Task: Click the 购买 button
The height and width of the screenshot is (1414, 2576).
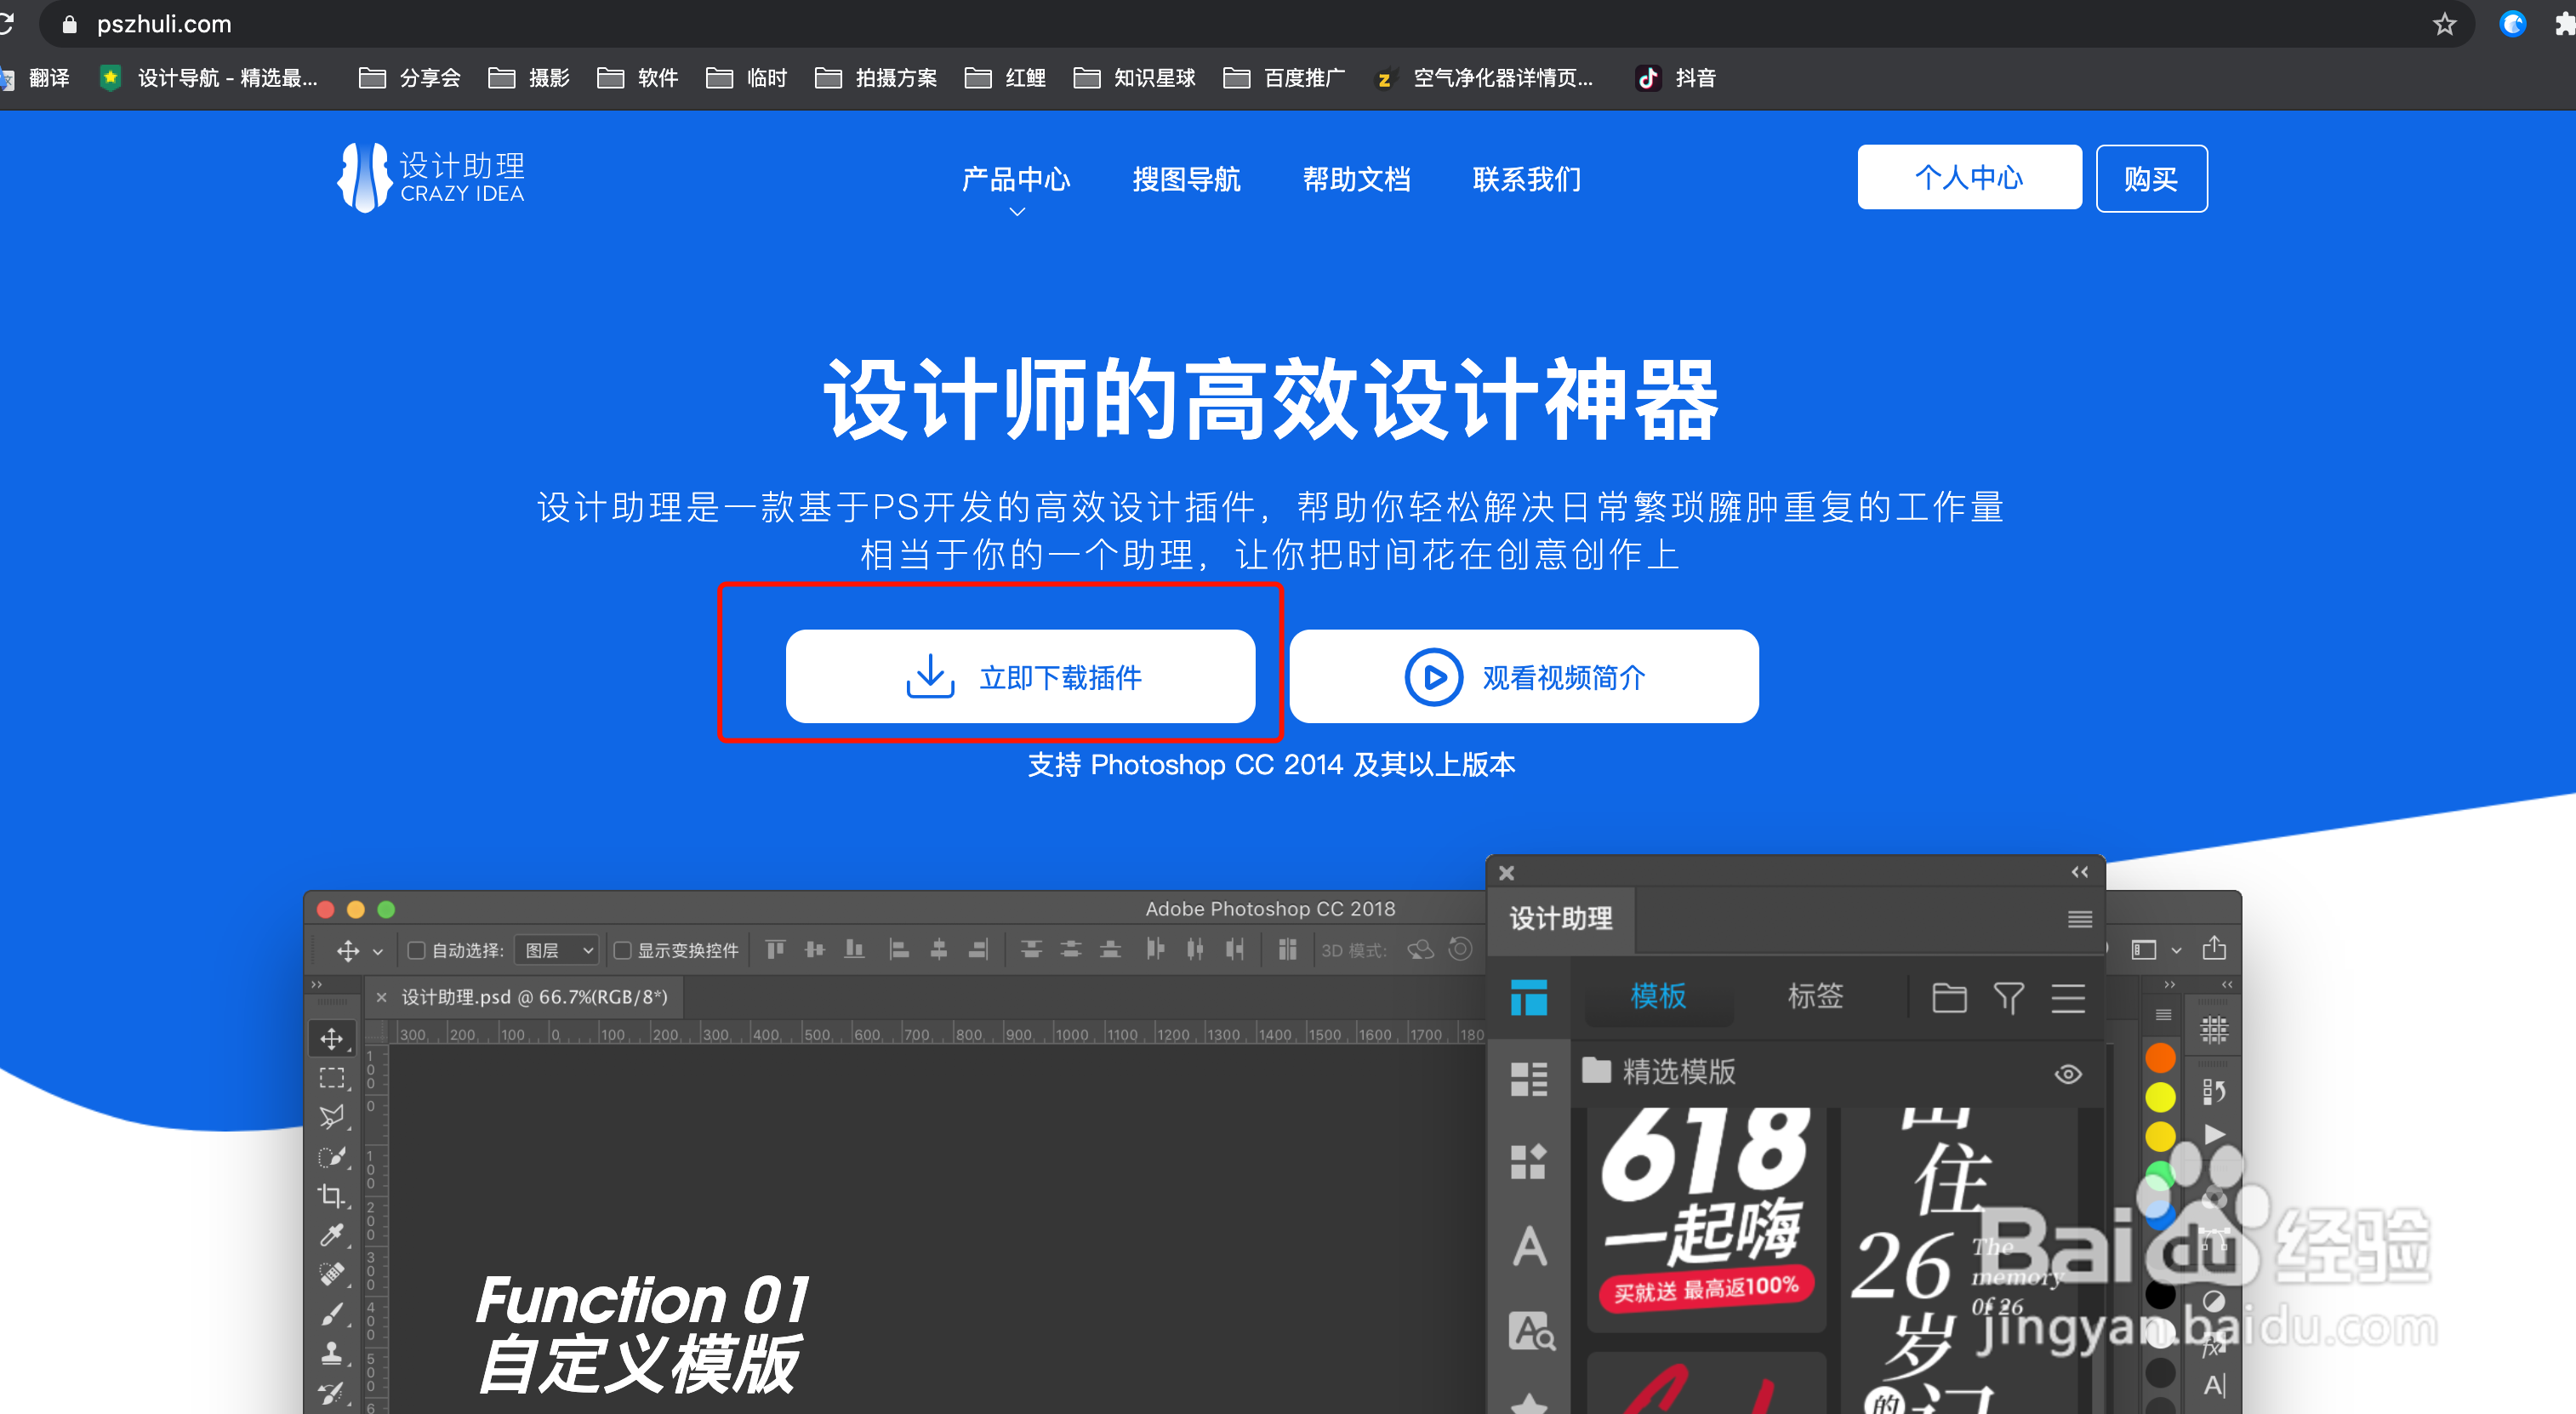Action: click(x=2151, y=178)
